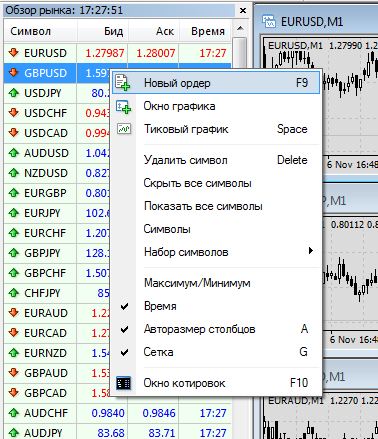Click the chart window icon beside Окно графика
This screenshot has height=439, width=378.
123,106
